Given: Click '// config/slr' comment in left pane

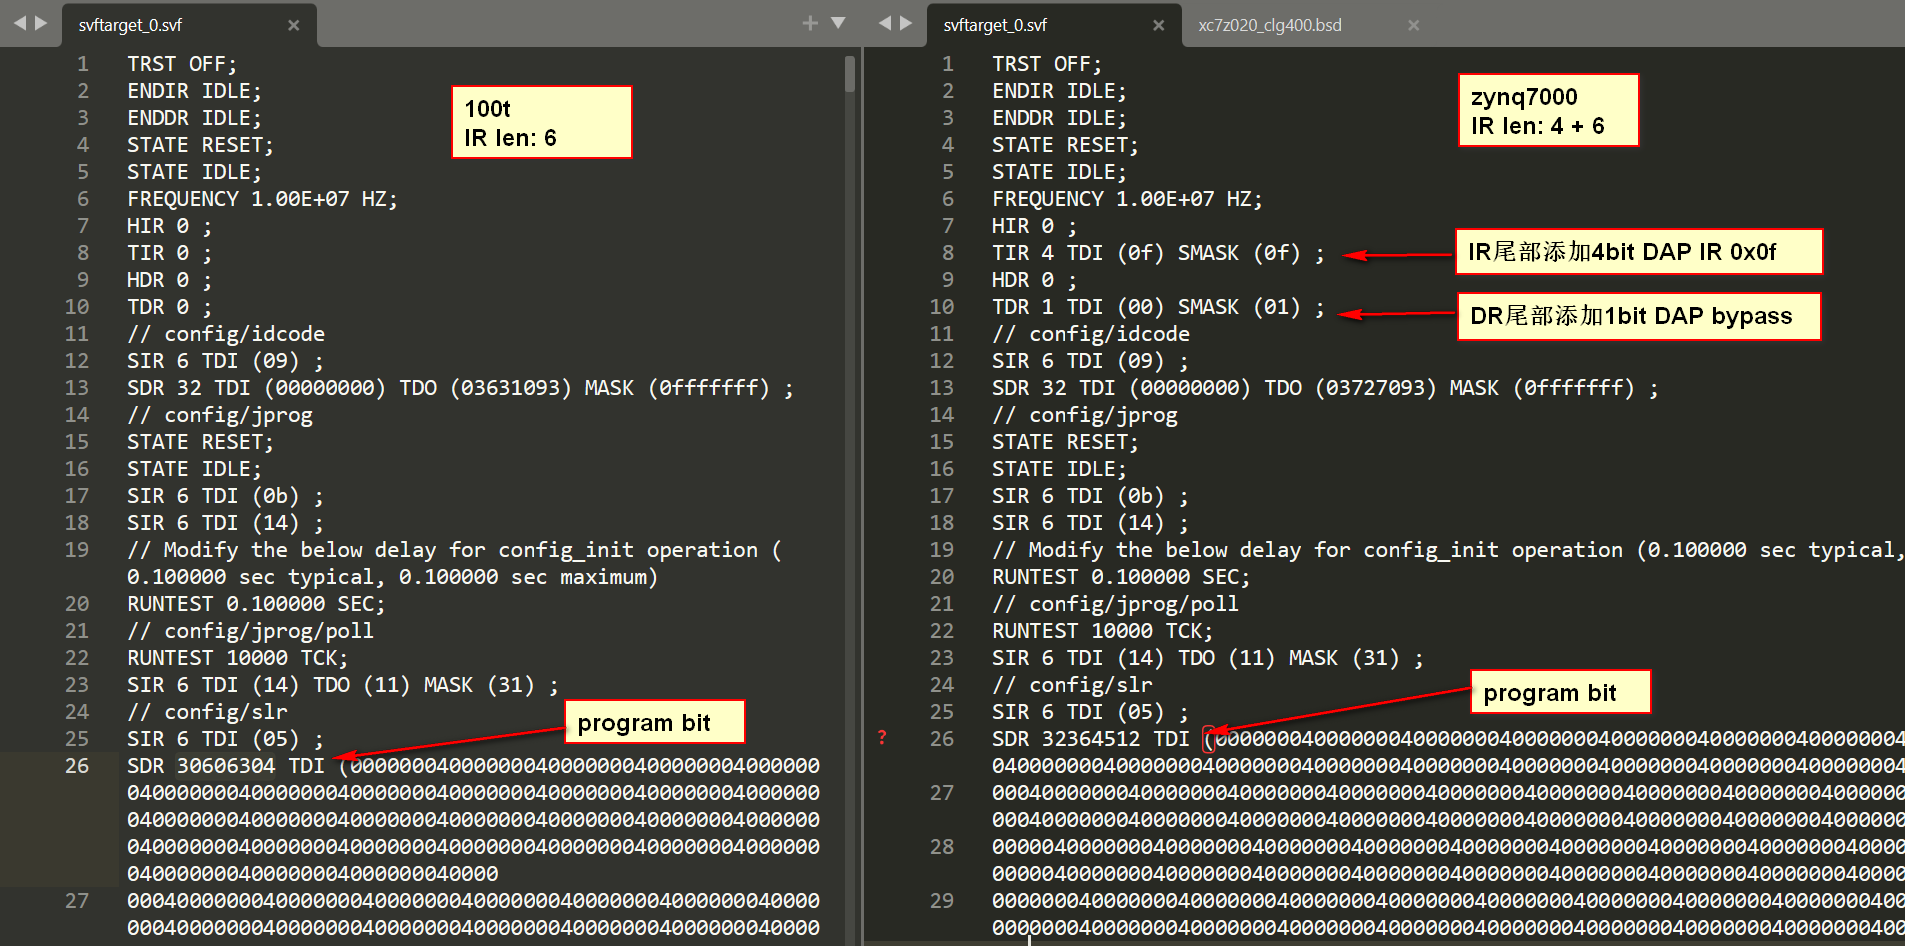Looking at the screenshot, I should click(x=207, y=713).
